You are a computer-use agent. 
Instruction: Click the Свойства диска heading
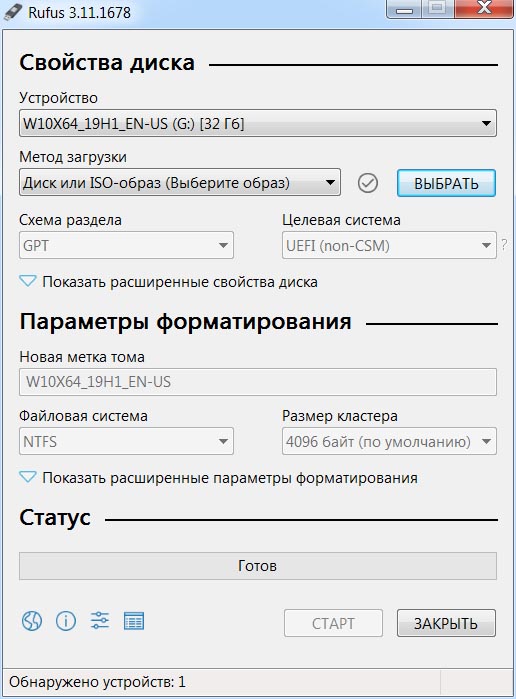(107, 62)
